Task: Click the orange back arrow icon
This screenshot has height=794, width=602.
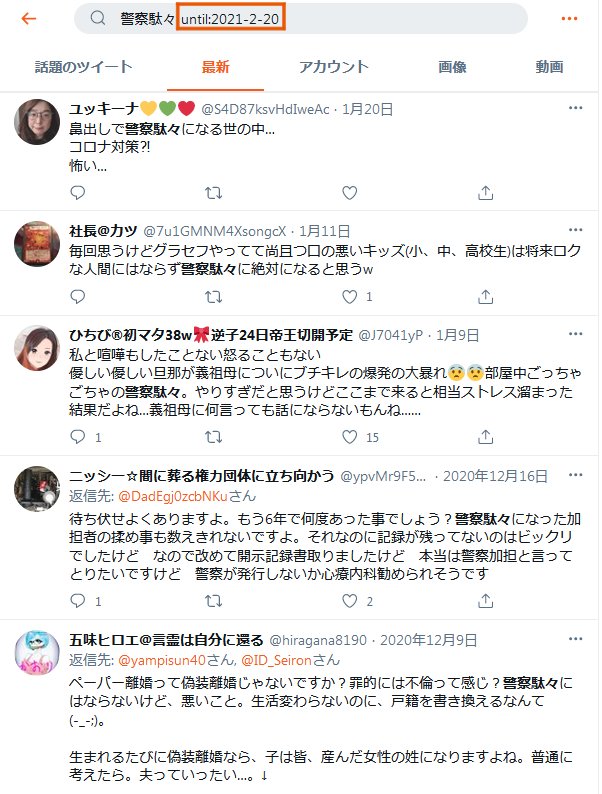Action: pyautogui.click(x=29, y=19)
